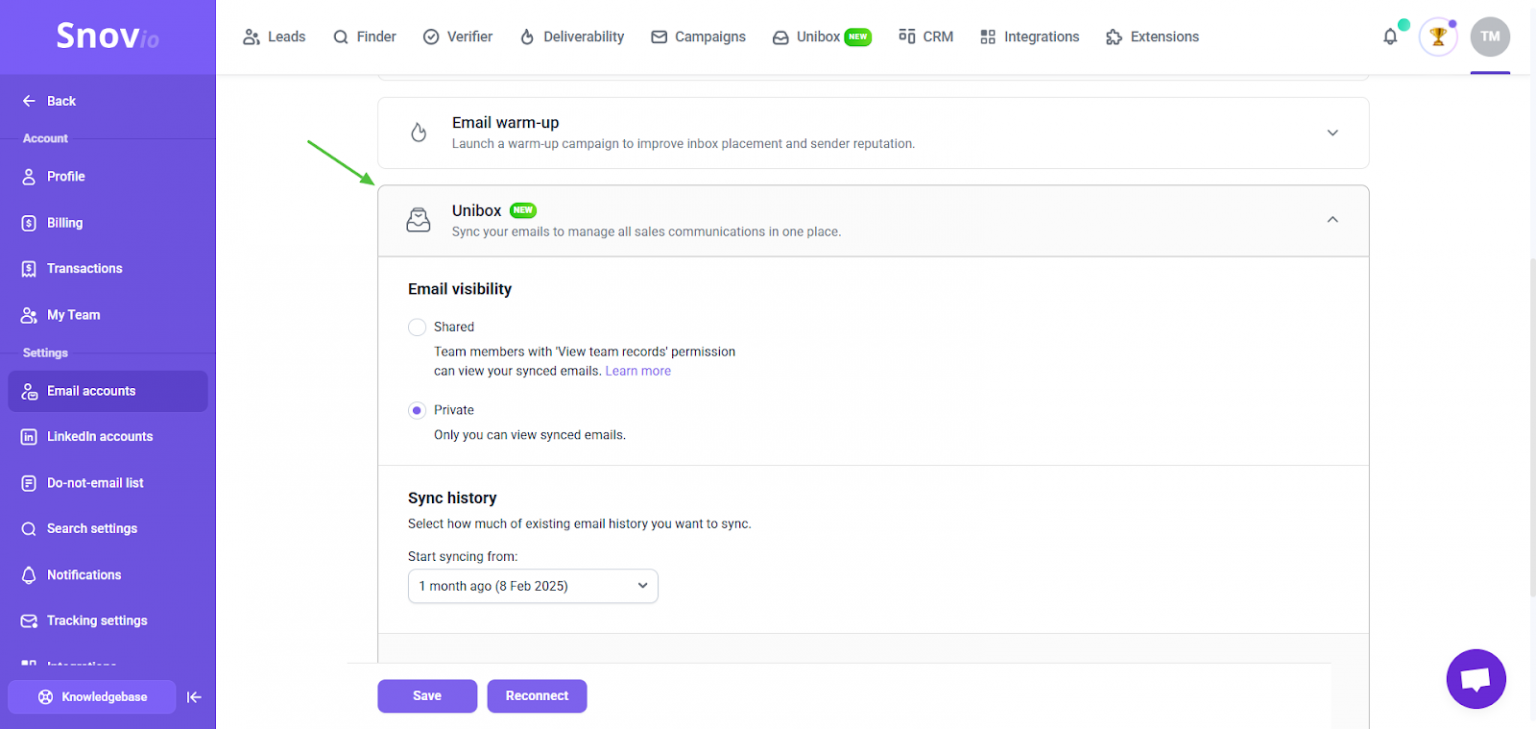Open the trophy achievements icon

(1438, 37)
